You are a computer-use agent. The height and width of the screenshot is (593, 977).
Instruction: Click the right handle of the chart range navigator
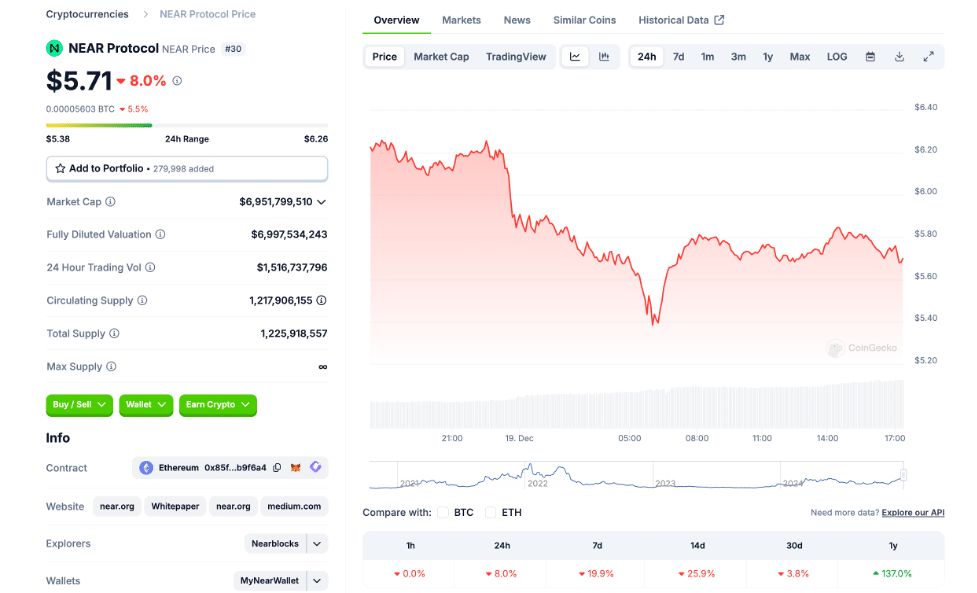pyautogui.click(x=903, y=475)
